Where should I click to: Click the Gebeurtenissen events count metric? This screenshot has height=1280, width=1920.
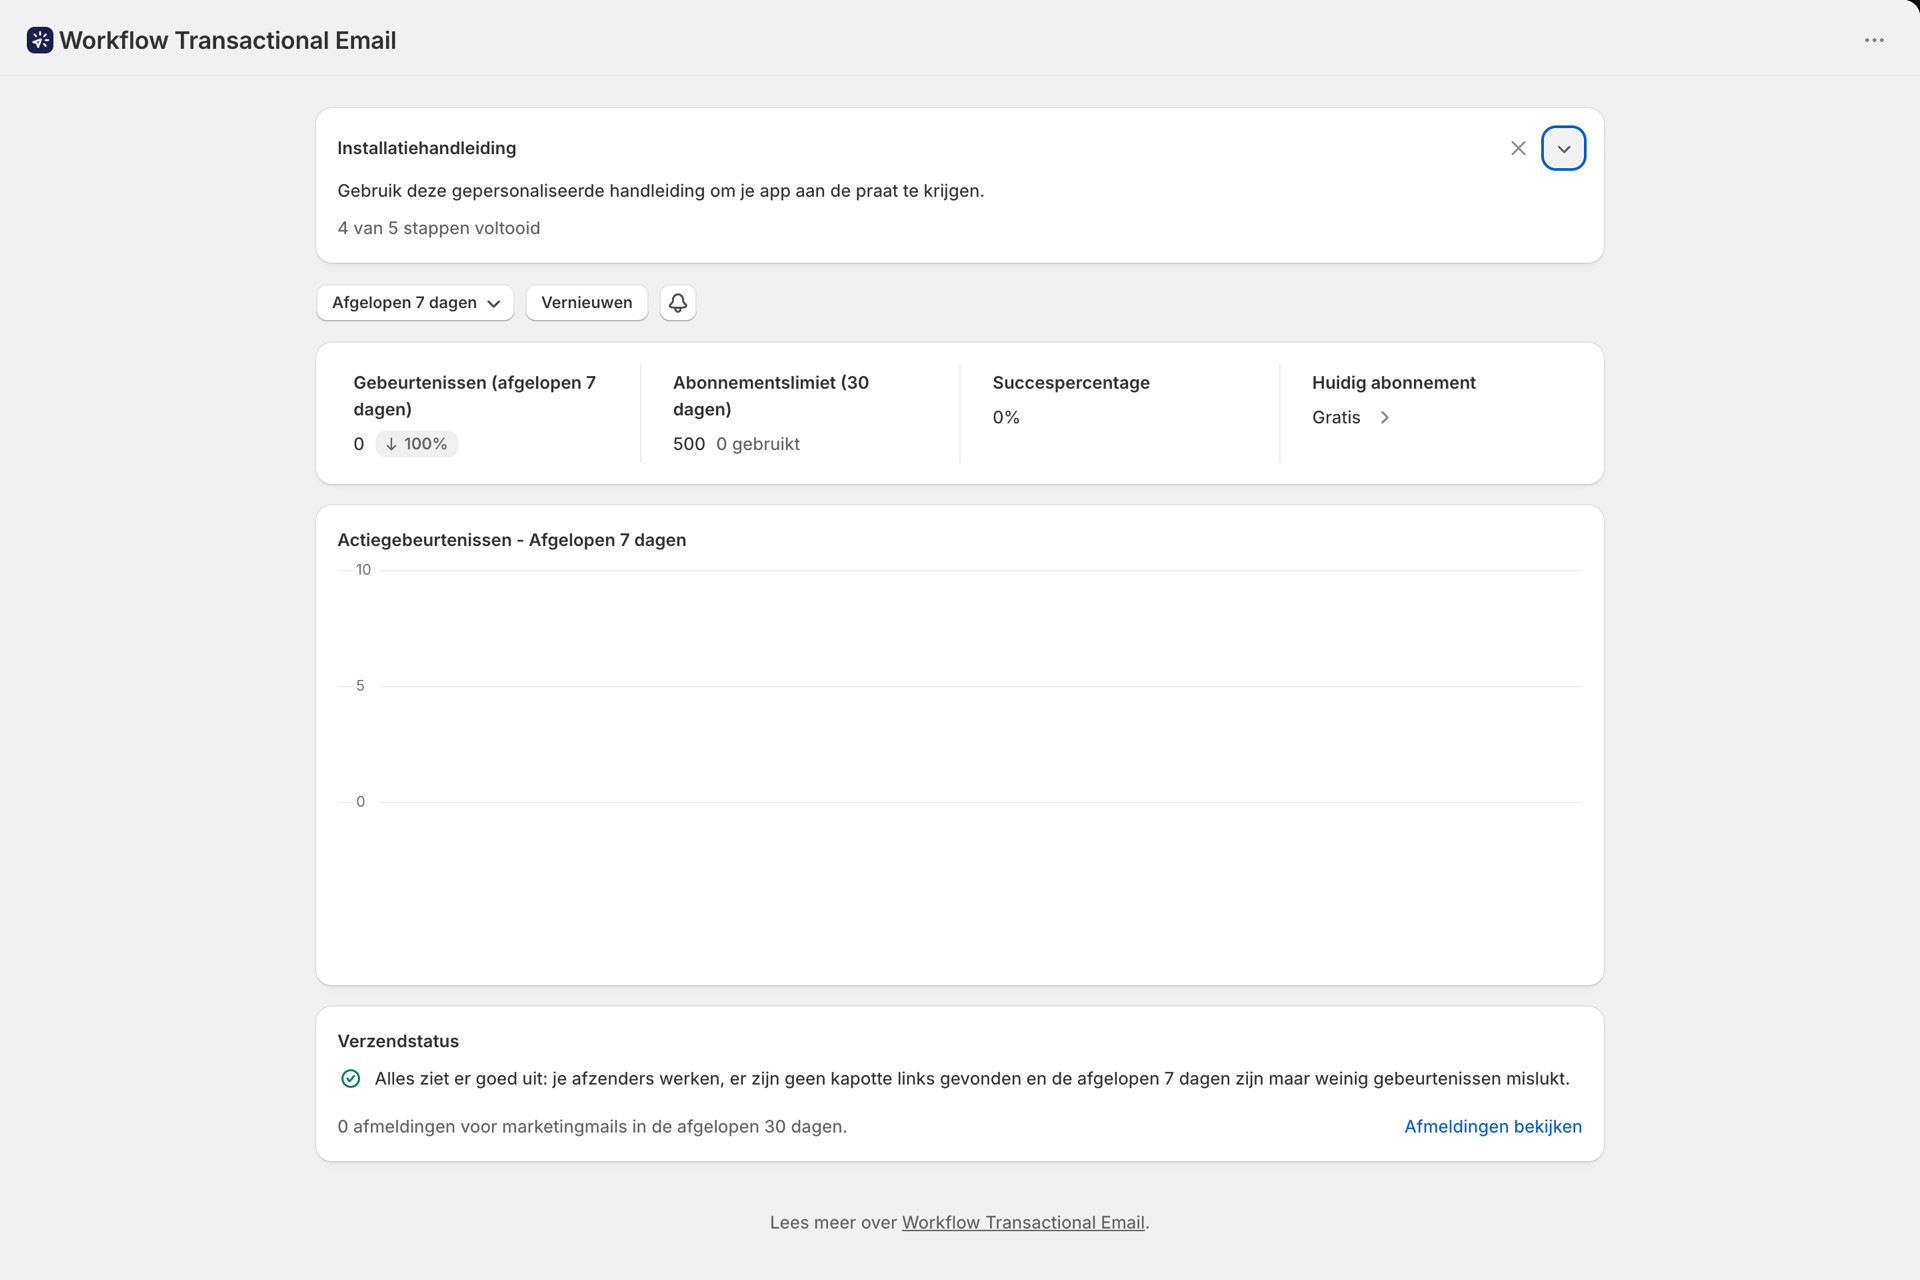[359, 444]
